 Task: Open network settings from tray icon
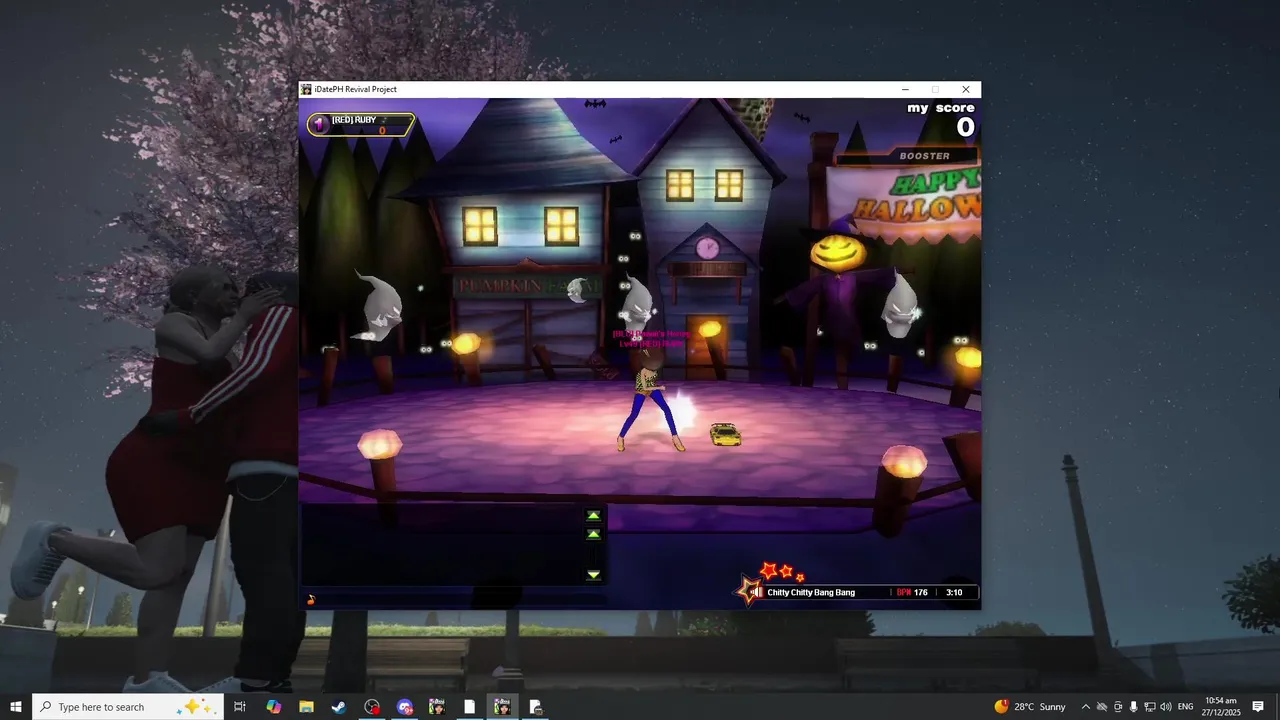tap(1150, 707)
